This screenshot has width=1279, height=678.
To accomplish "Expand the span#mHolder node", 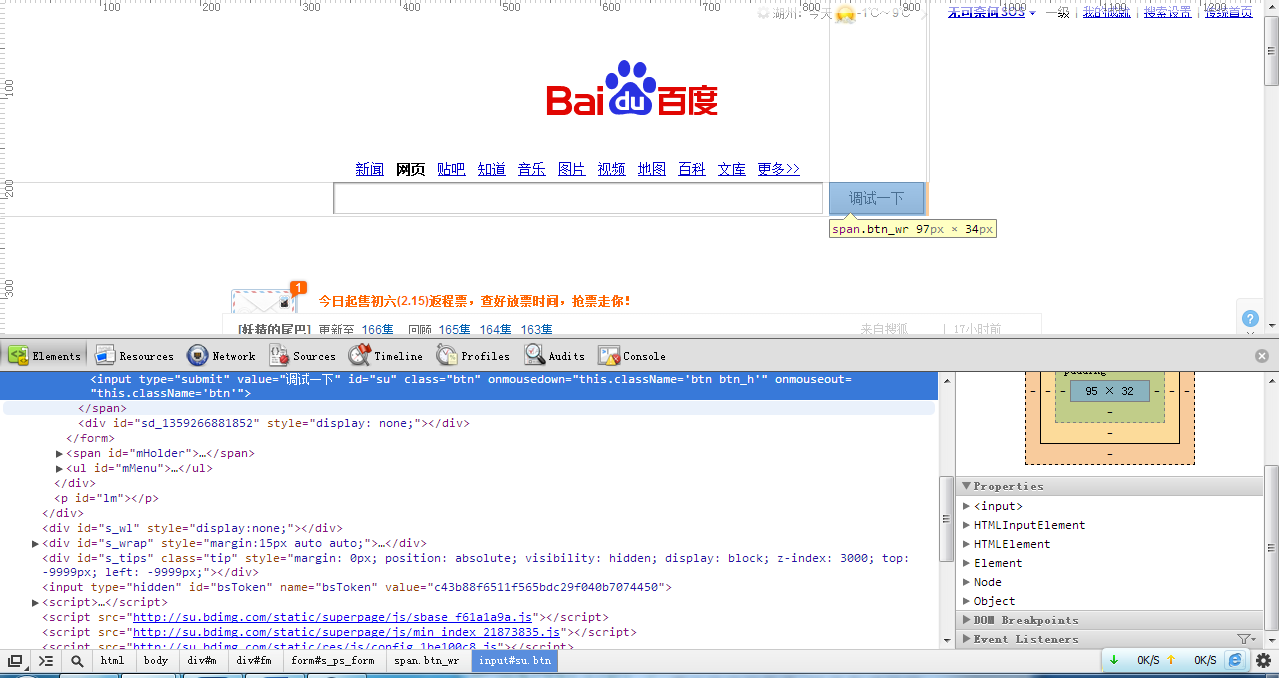I will [x=60, y=453].
